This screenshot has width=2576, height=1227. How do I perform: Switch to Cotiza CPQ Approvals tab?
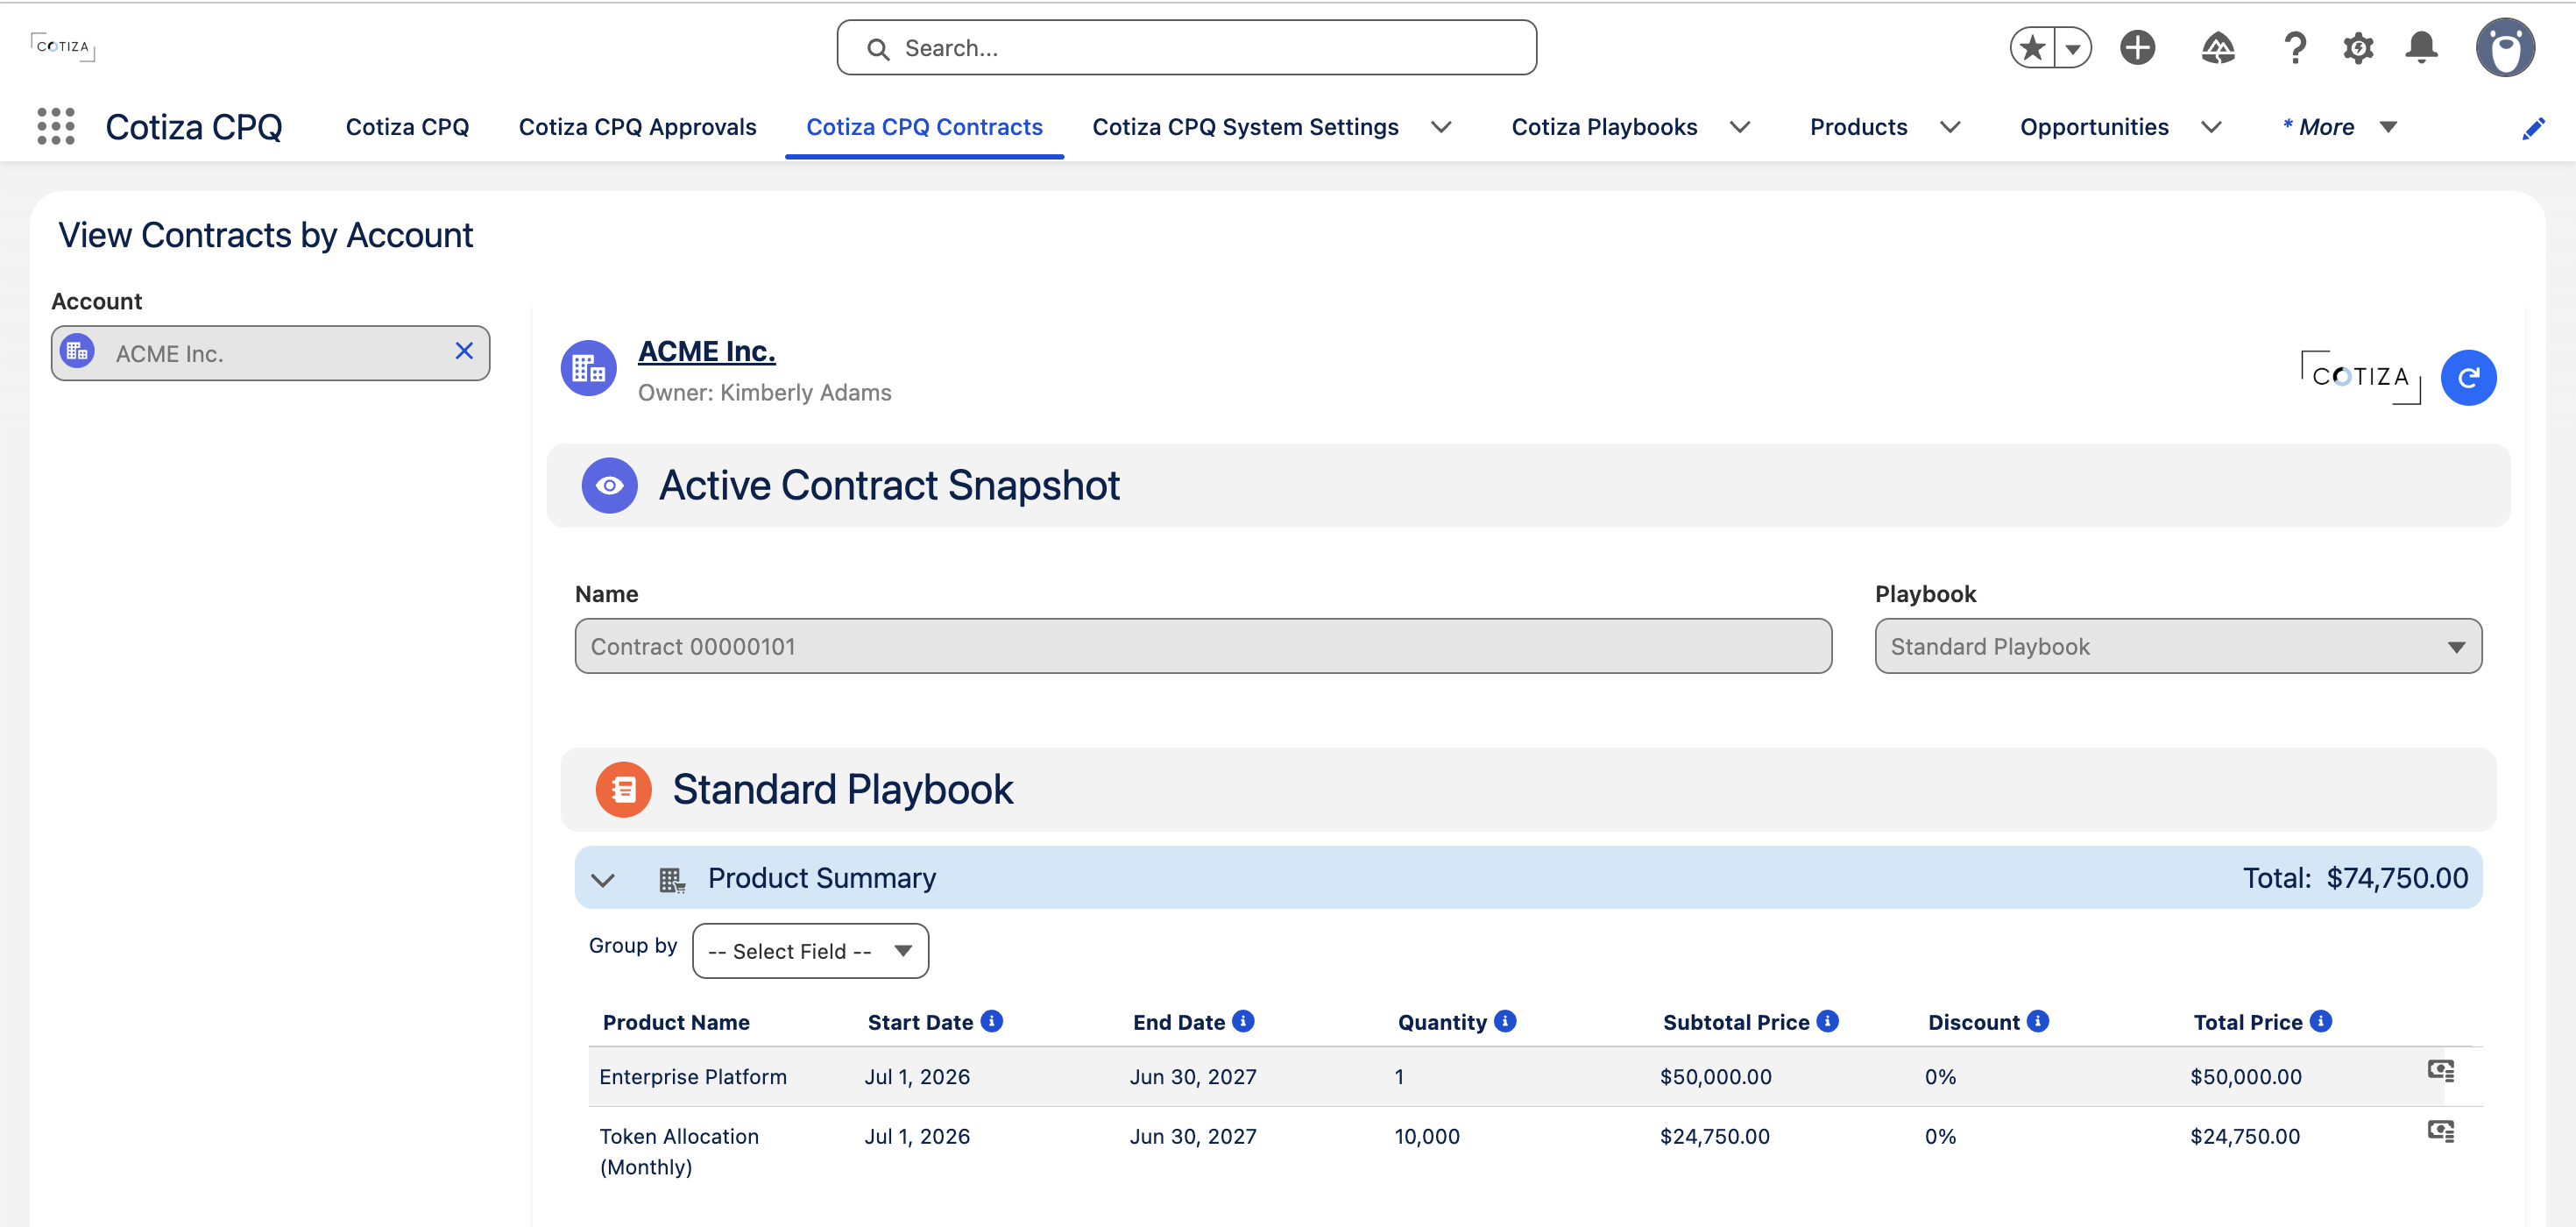pyautogui.click(x=637, y=127)
